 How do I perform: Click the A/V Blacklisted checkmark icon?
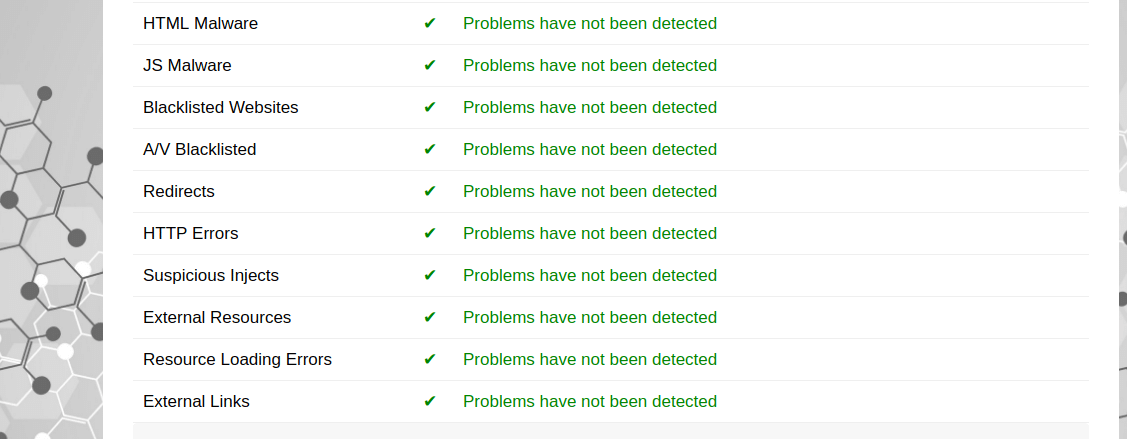pos(430,149)
